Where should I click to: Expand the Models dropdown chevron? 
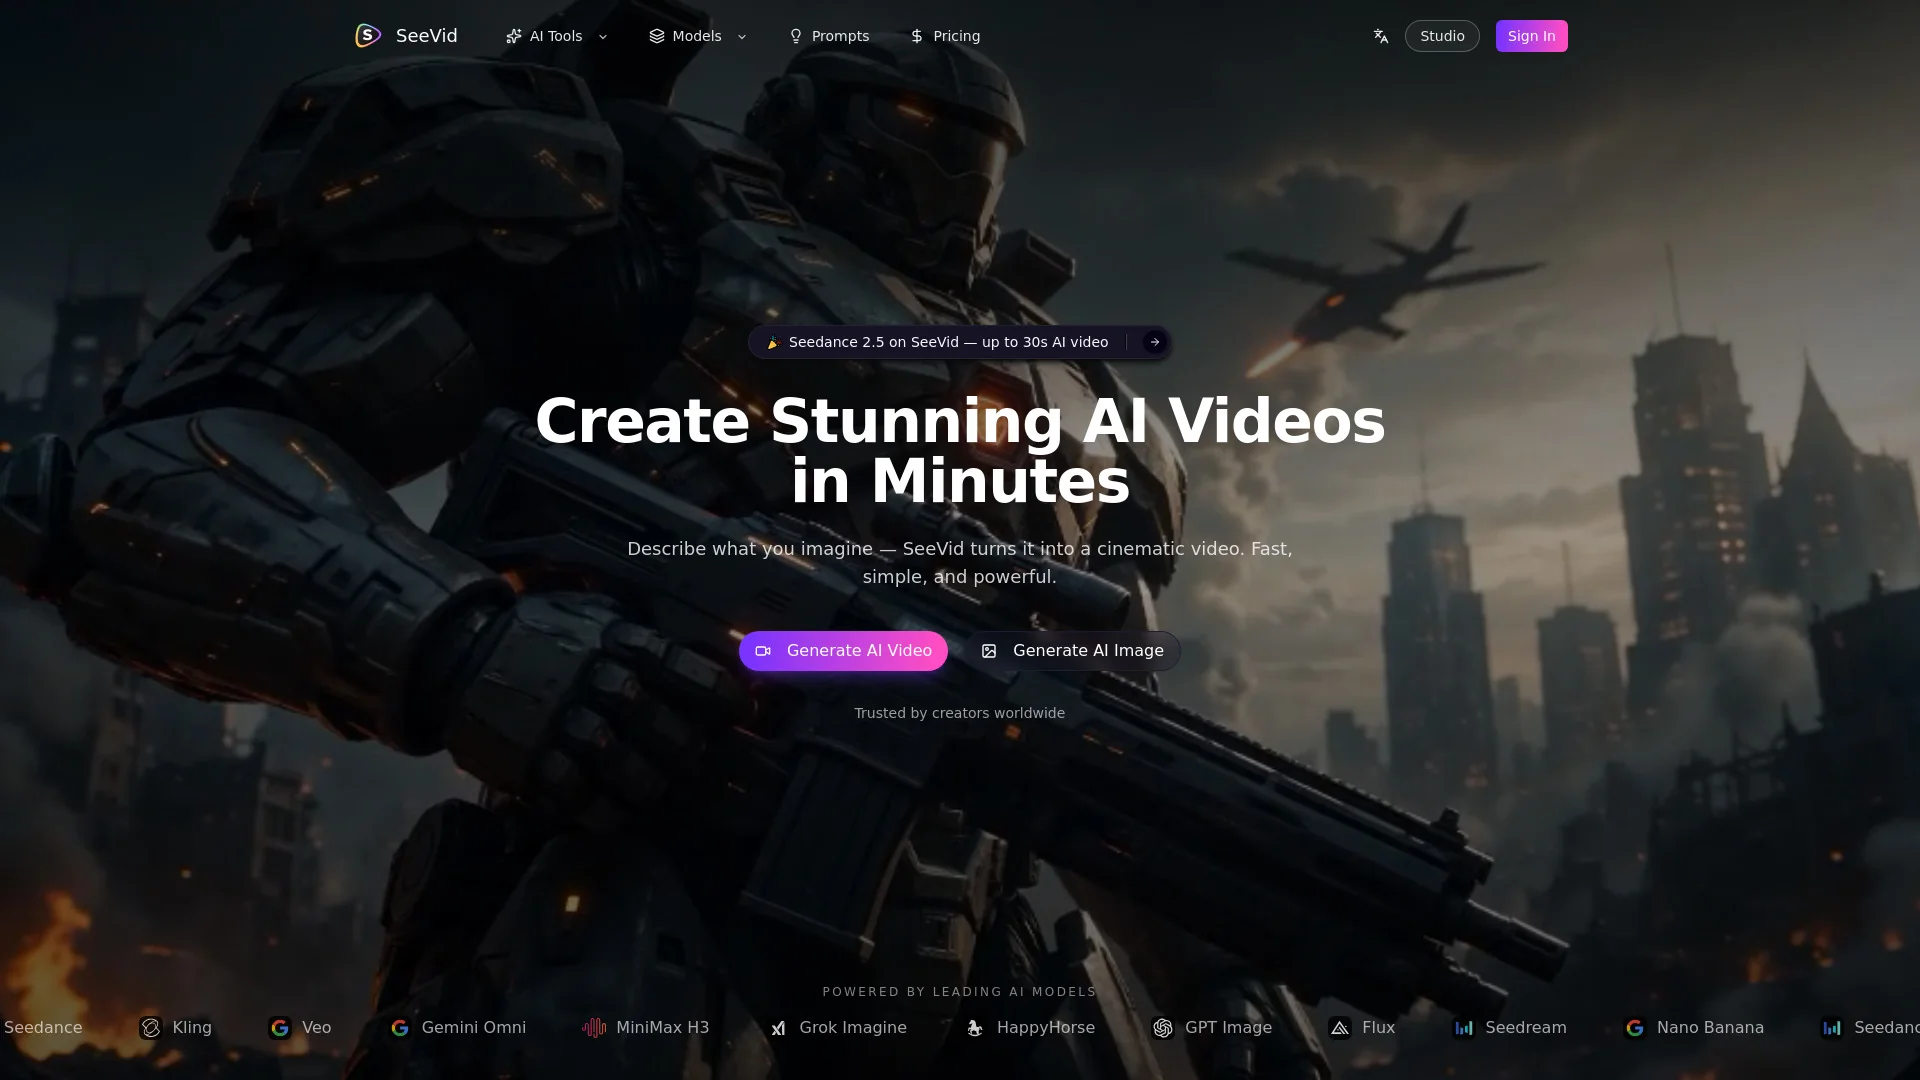tap(742, 37)
